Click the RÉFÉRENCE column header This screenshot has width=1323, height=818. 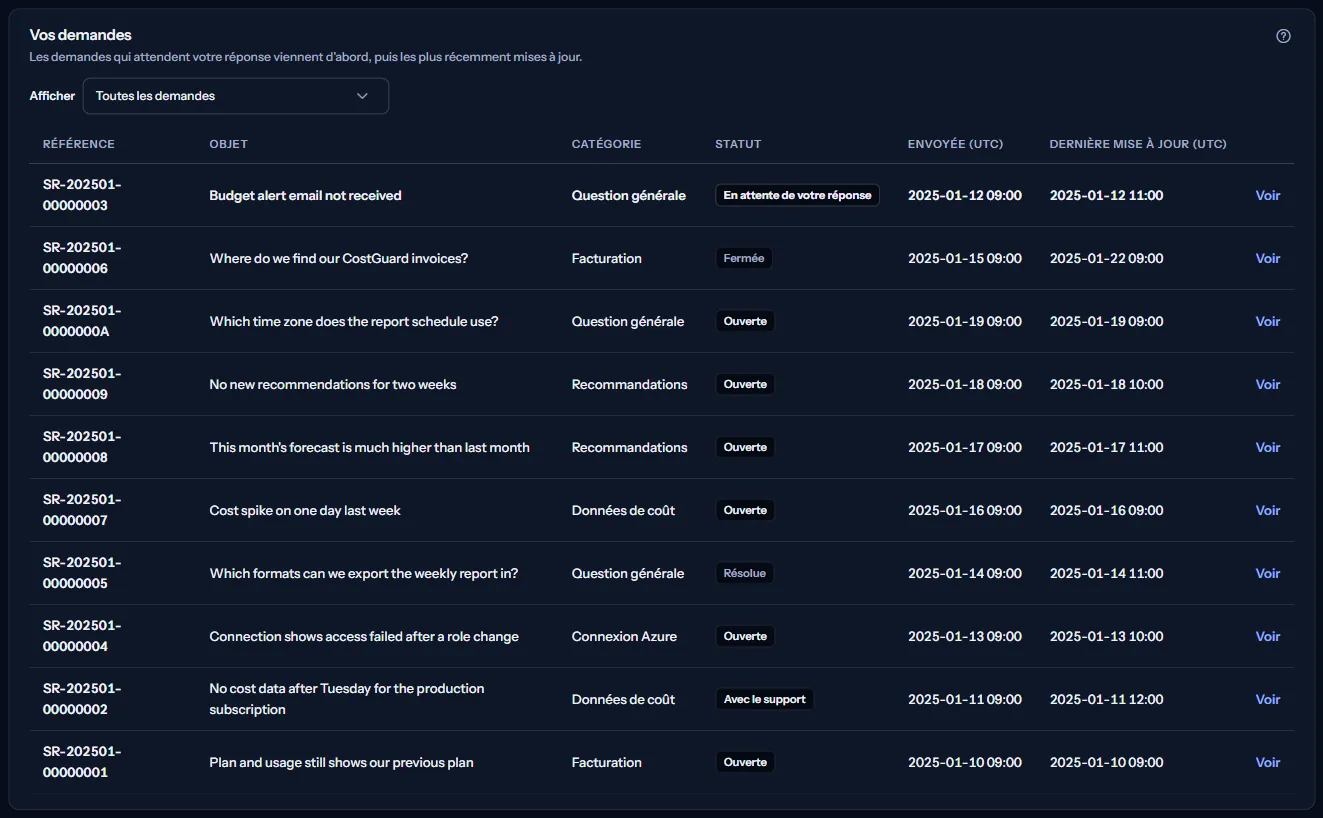click(79, 144)
